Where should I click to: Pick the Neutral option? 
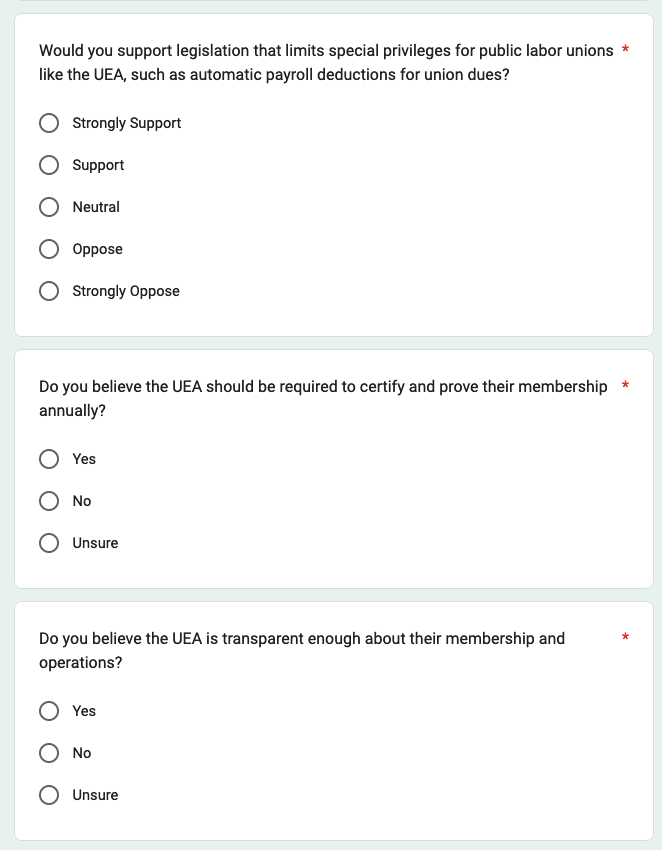(49, 207)
